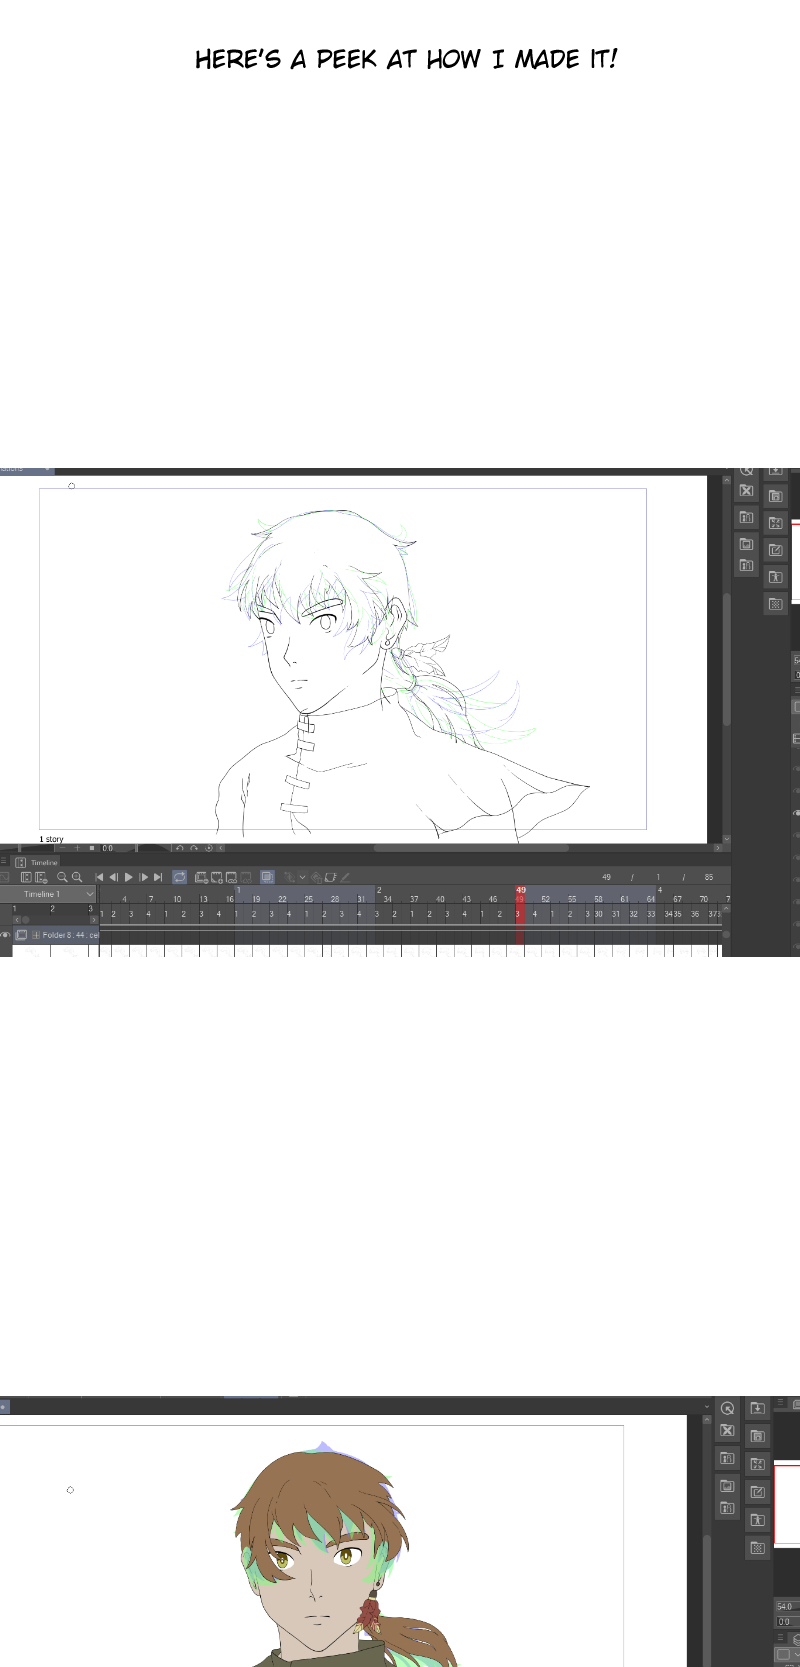800x1667 pixels.
Task: Toggle the onion skin button
Action: 267,877
